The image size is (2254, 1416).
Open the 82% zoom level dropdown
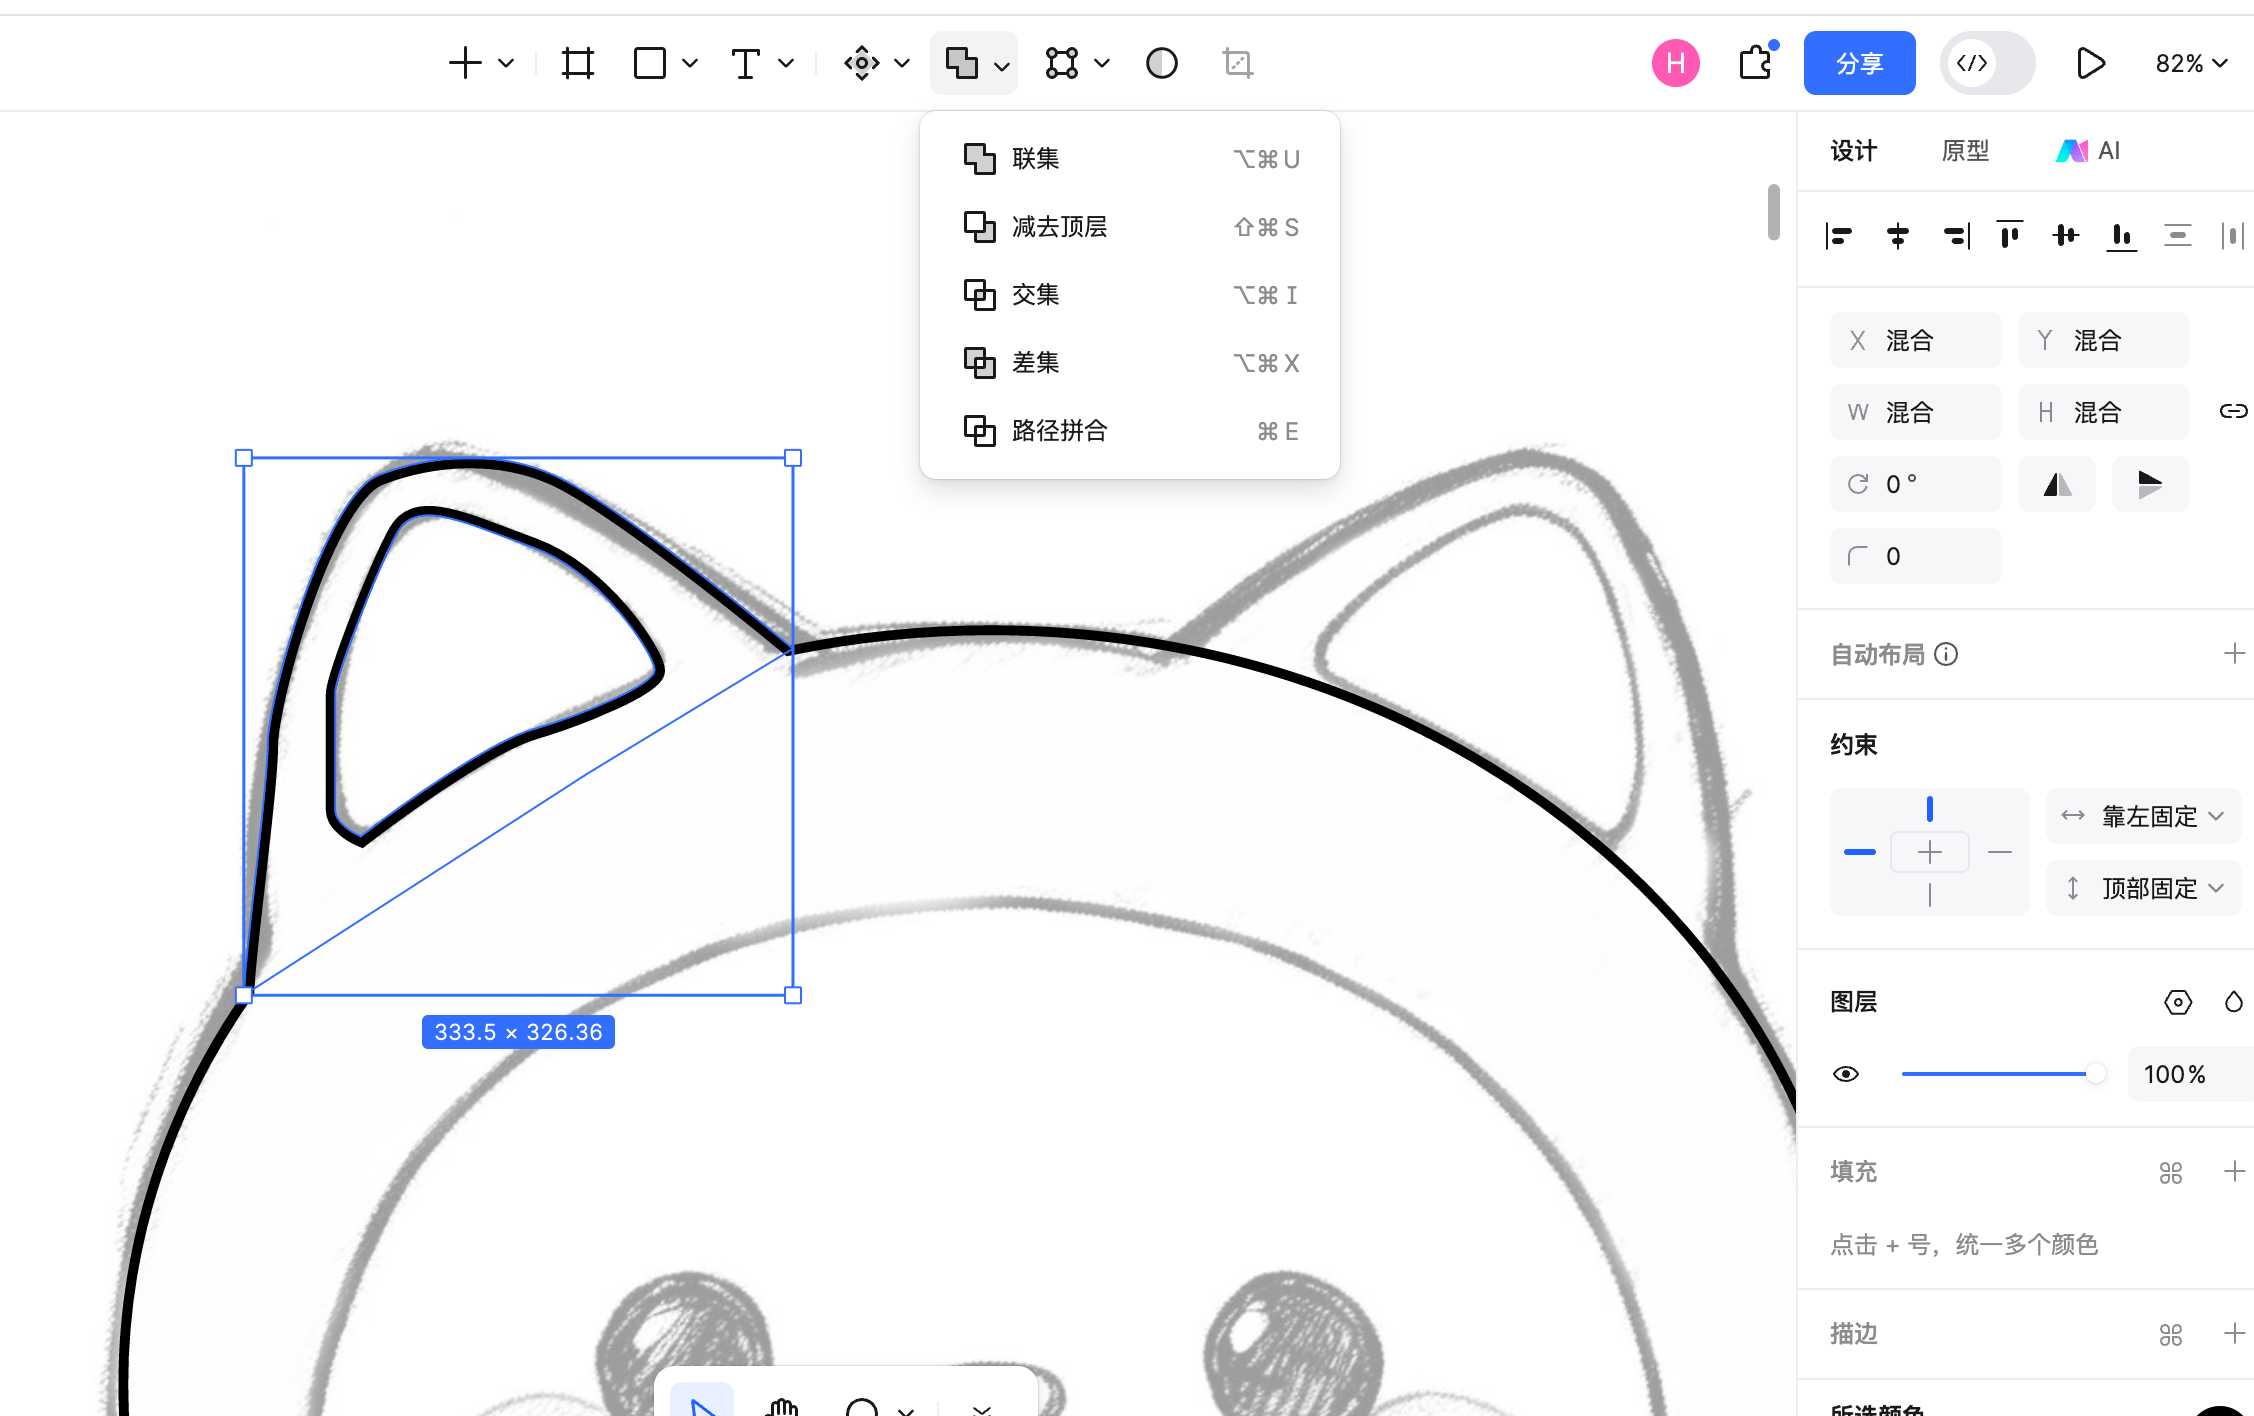2191,63
